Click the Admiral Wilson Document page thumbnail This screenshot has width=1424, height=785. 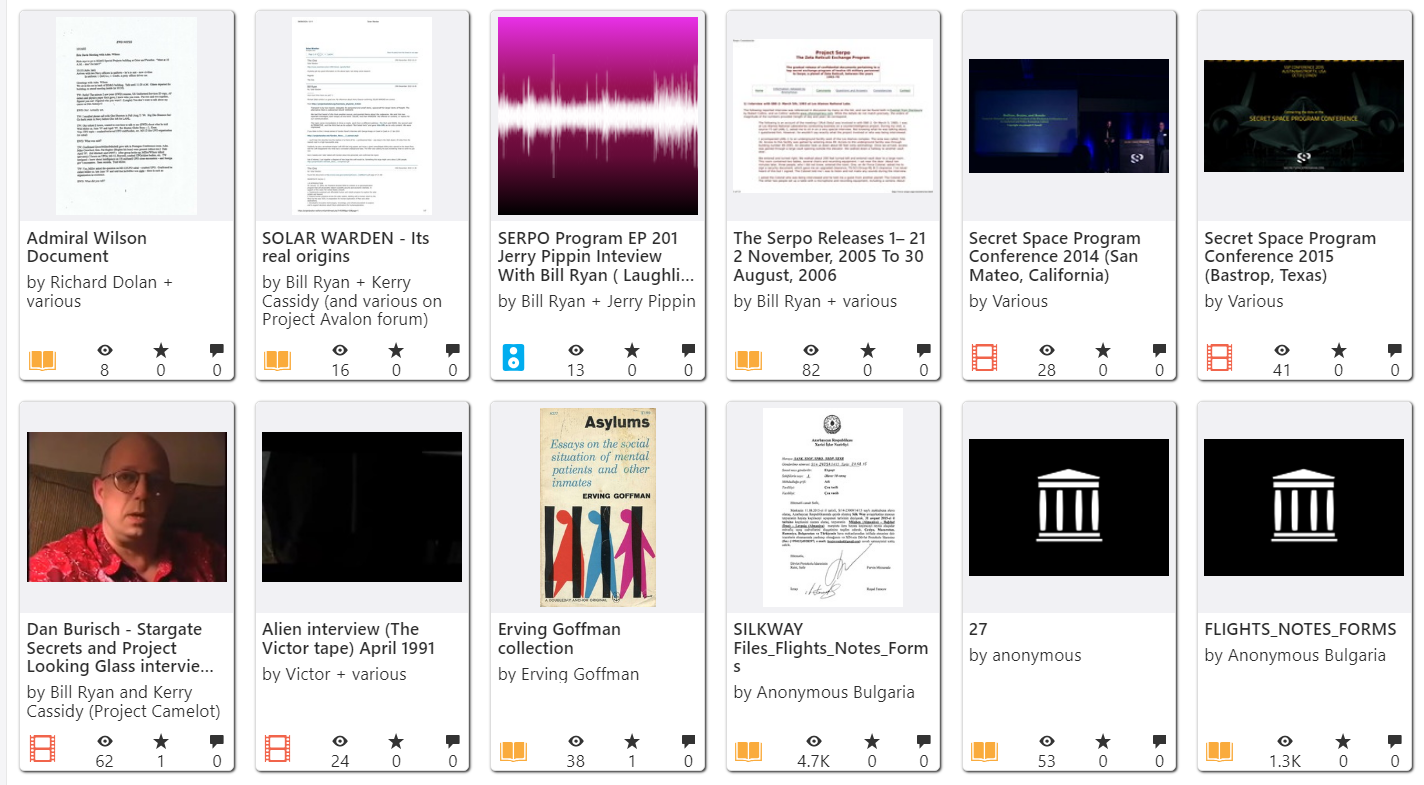pos(127,115)
